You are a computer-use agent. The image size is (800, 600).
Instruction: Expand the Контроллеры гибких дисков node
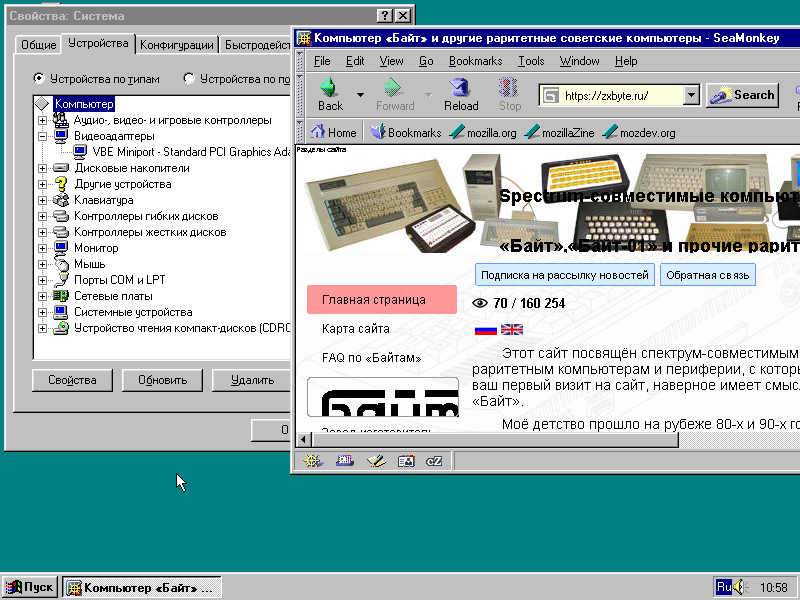coord(42,216)
